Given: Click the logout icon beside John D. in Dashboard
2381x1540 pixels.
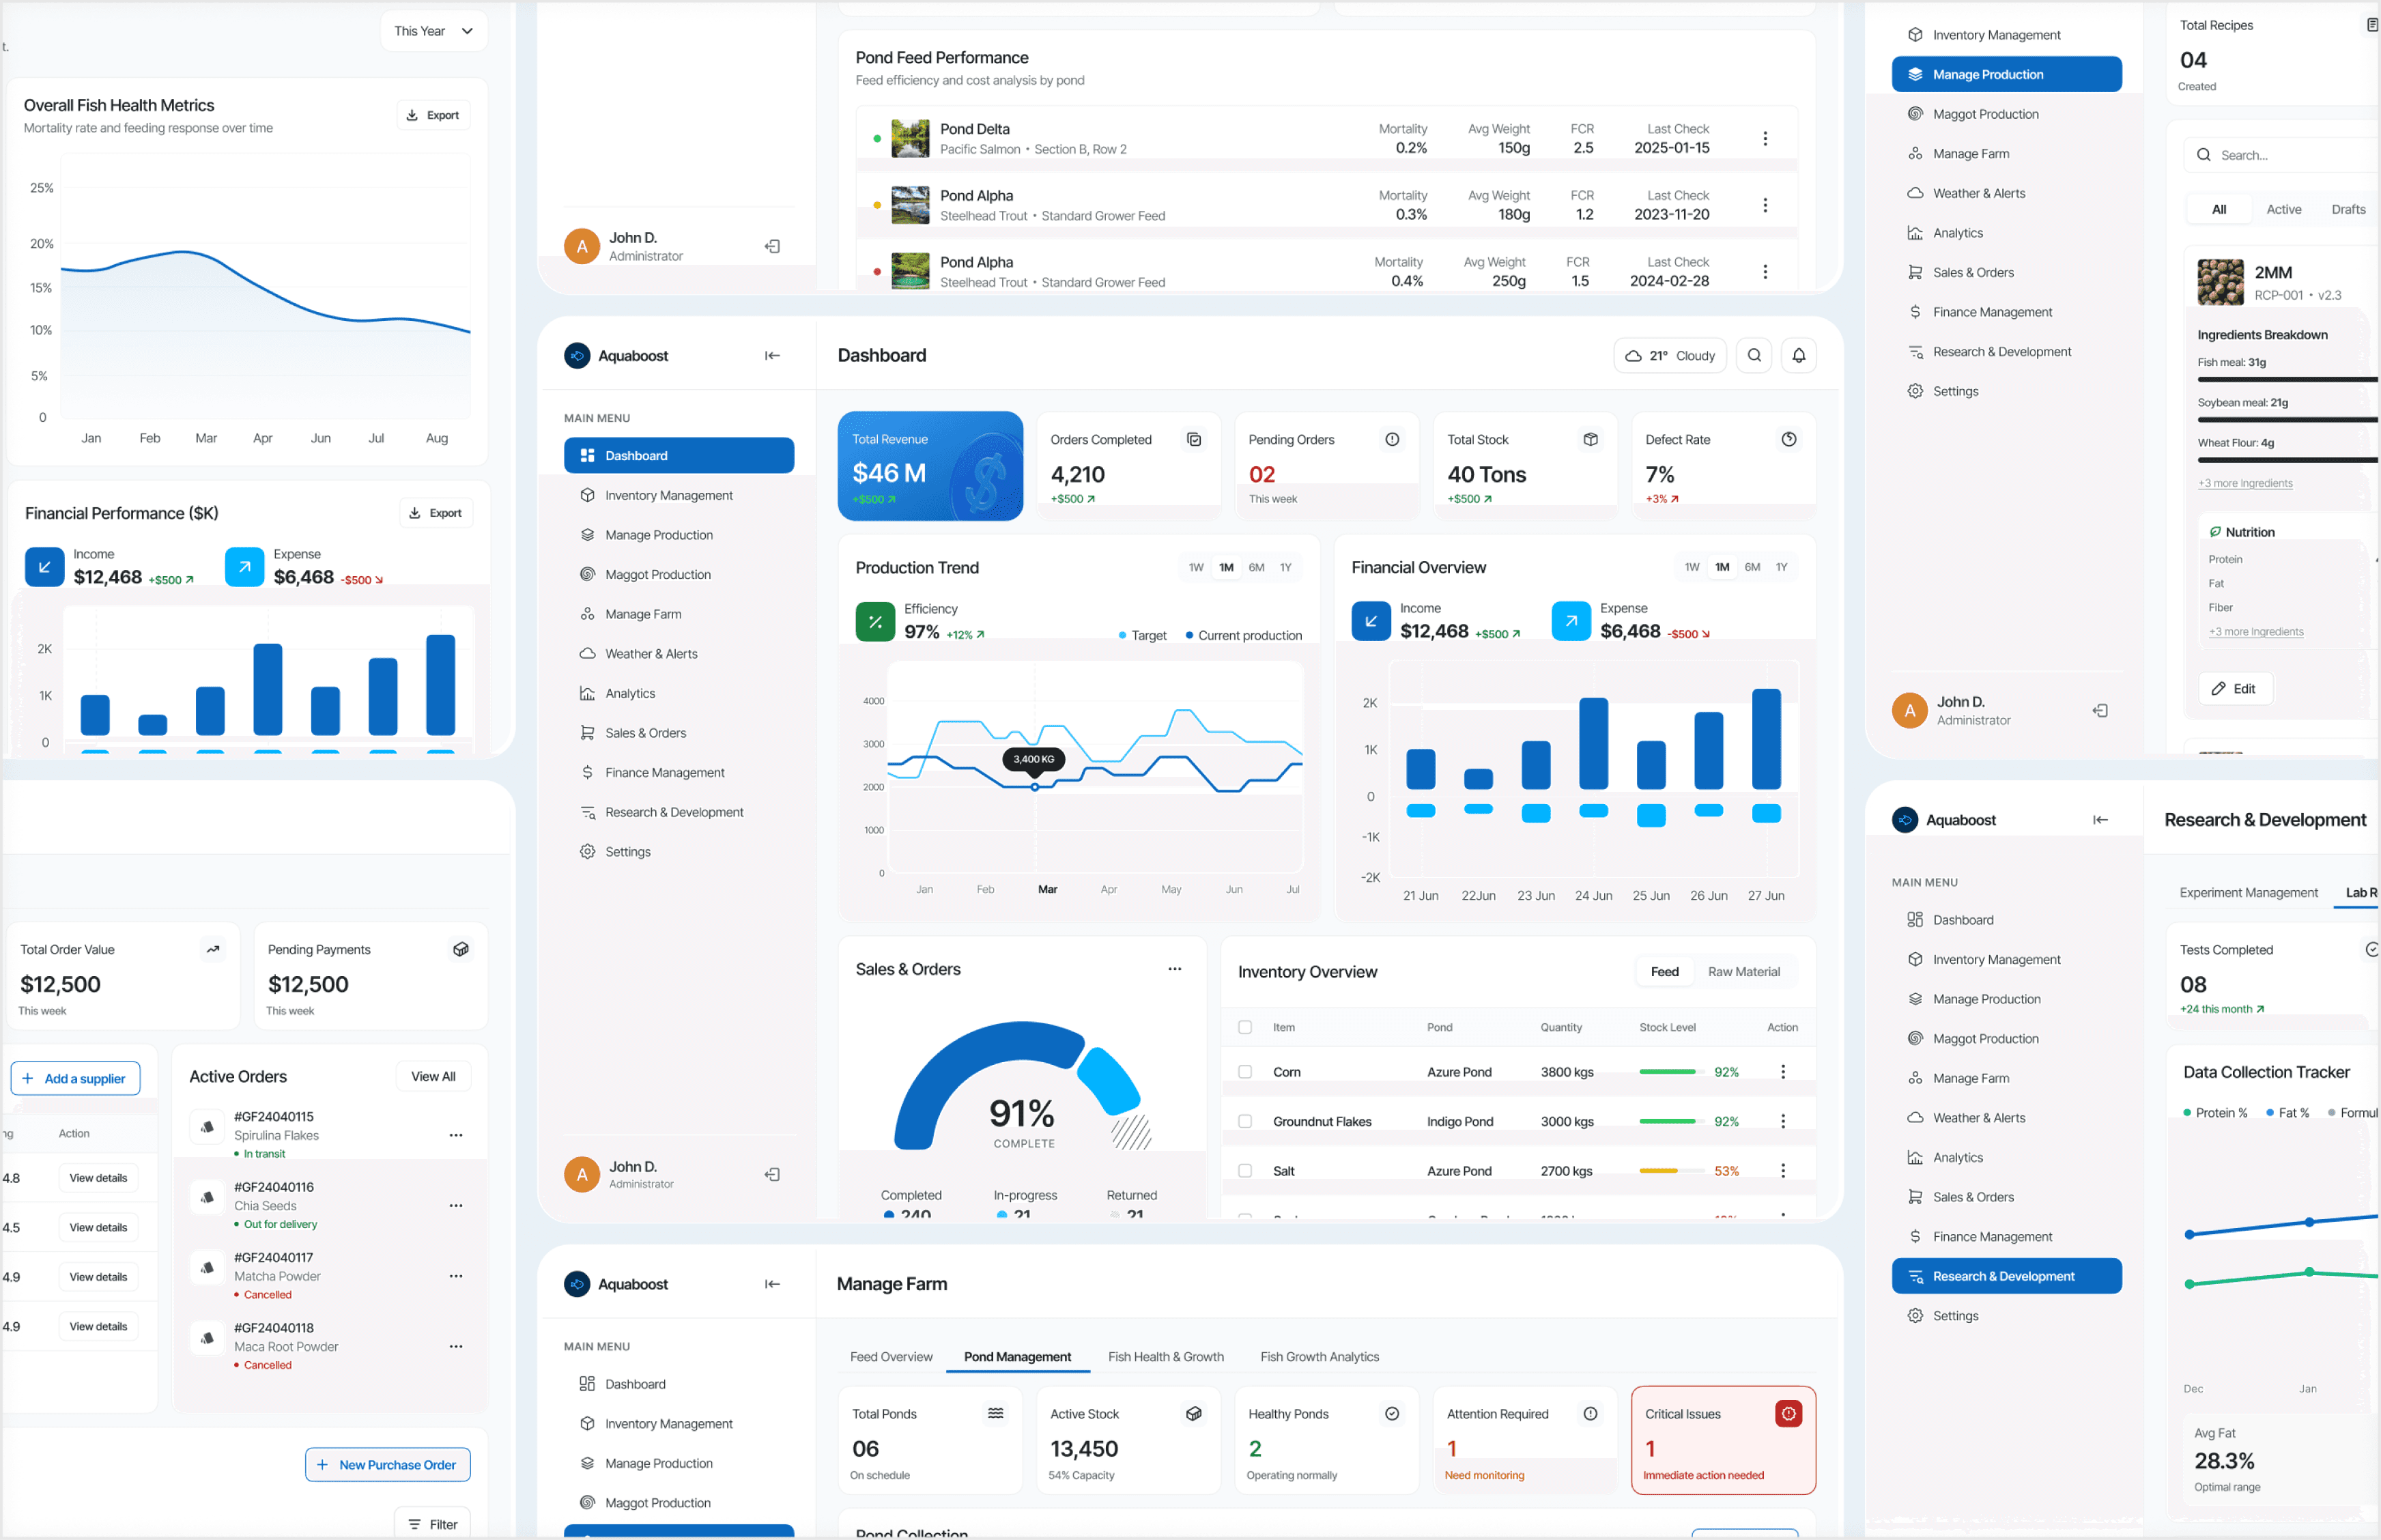Looking at the screenshot, I should (772, 1175).
